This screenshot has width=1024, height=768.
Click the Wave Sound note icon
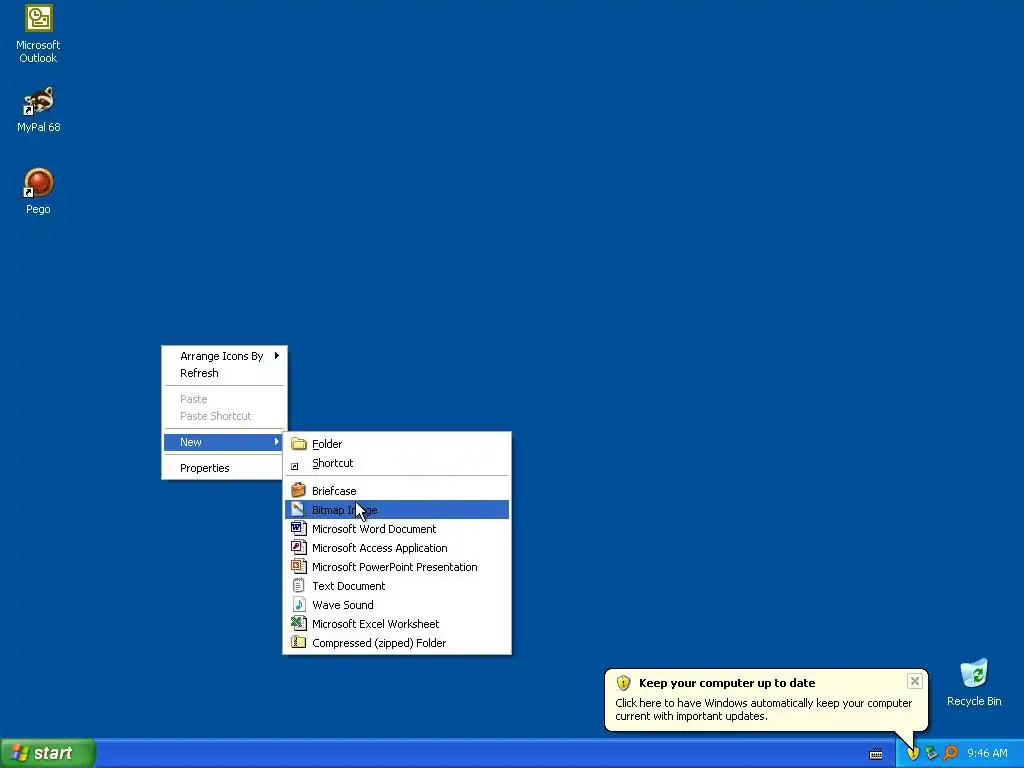[x=298, y=605]
